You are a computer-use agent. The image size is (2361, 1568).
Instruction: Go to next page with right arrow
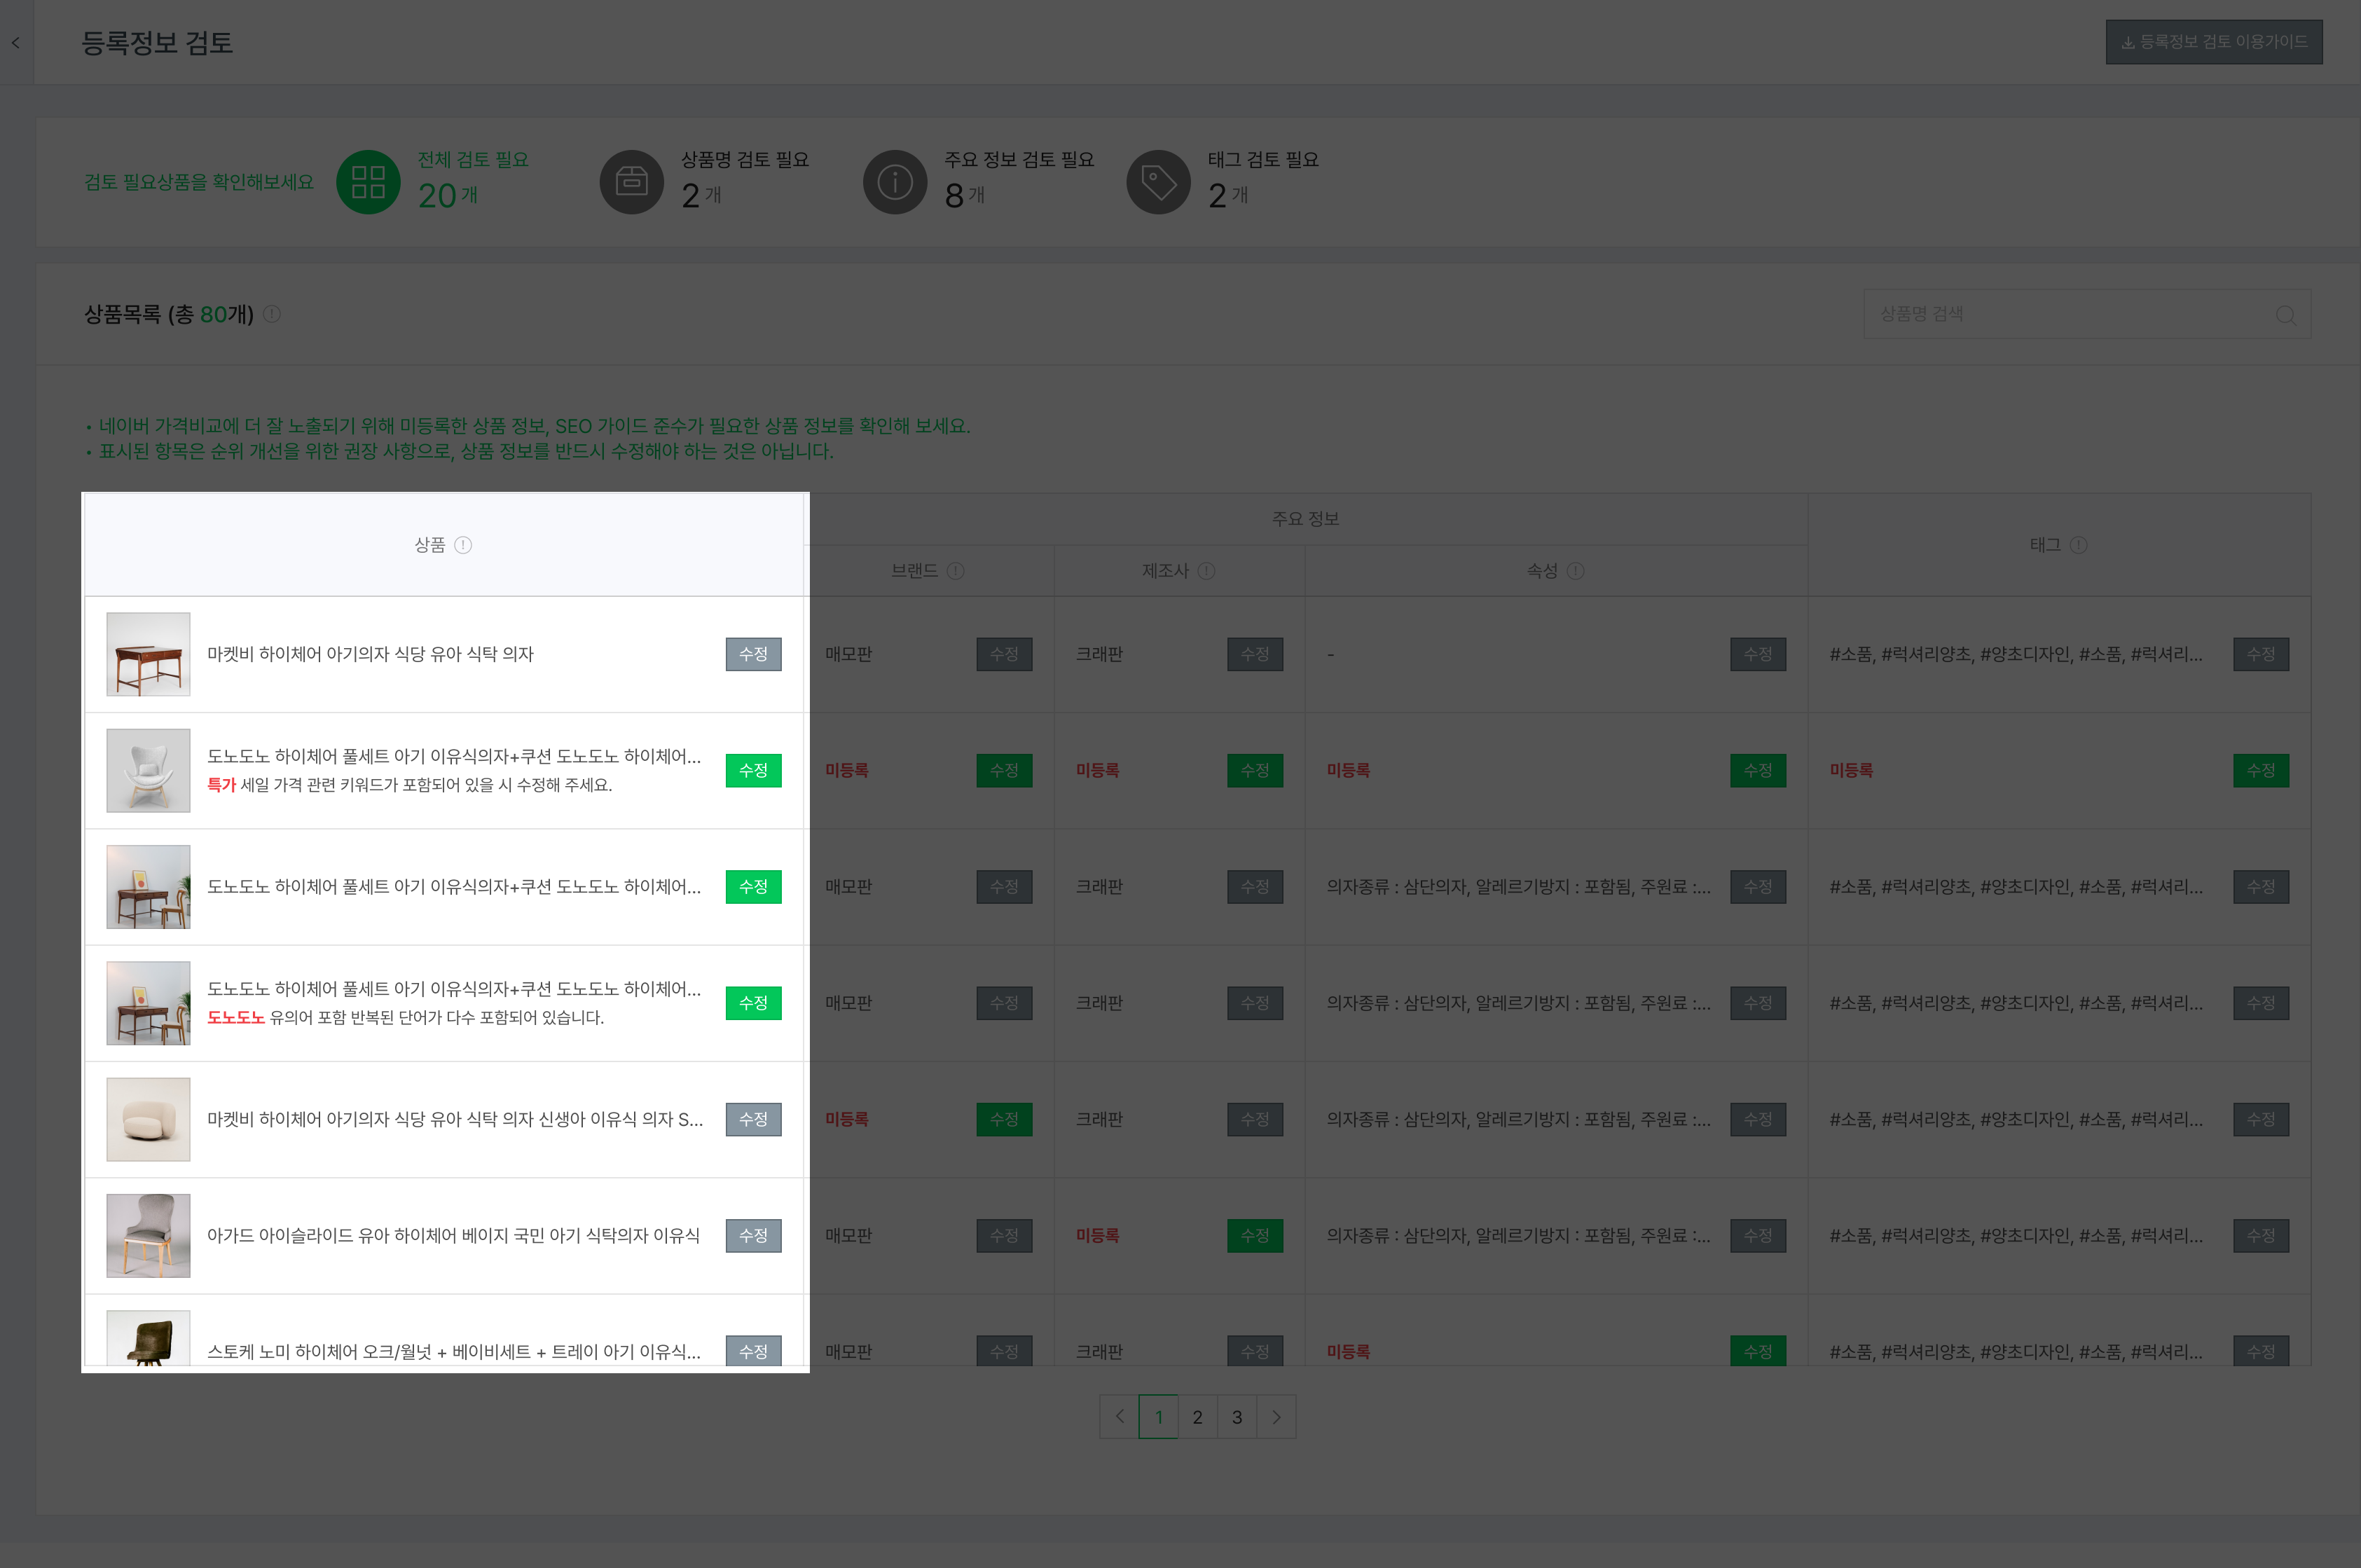(1276, 1417)
